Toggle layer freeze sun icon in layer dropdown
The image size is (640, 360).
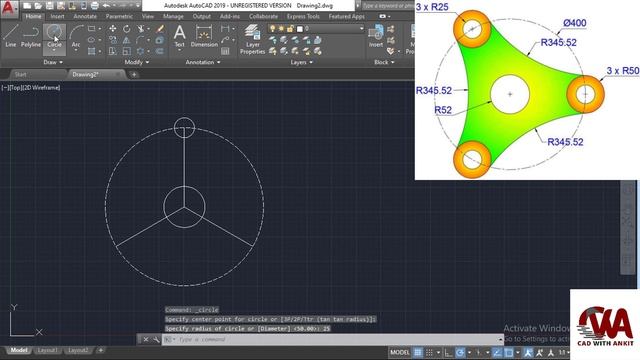(x=281, y=29)
